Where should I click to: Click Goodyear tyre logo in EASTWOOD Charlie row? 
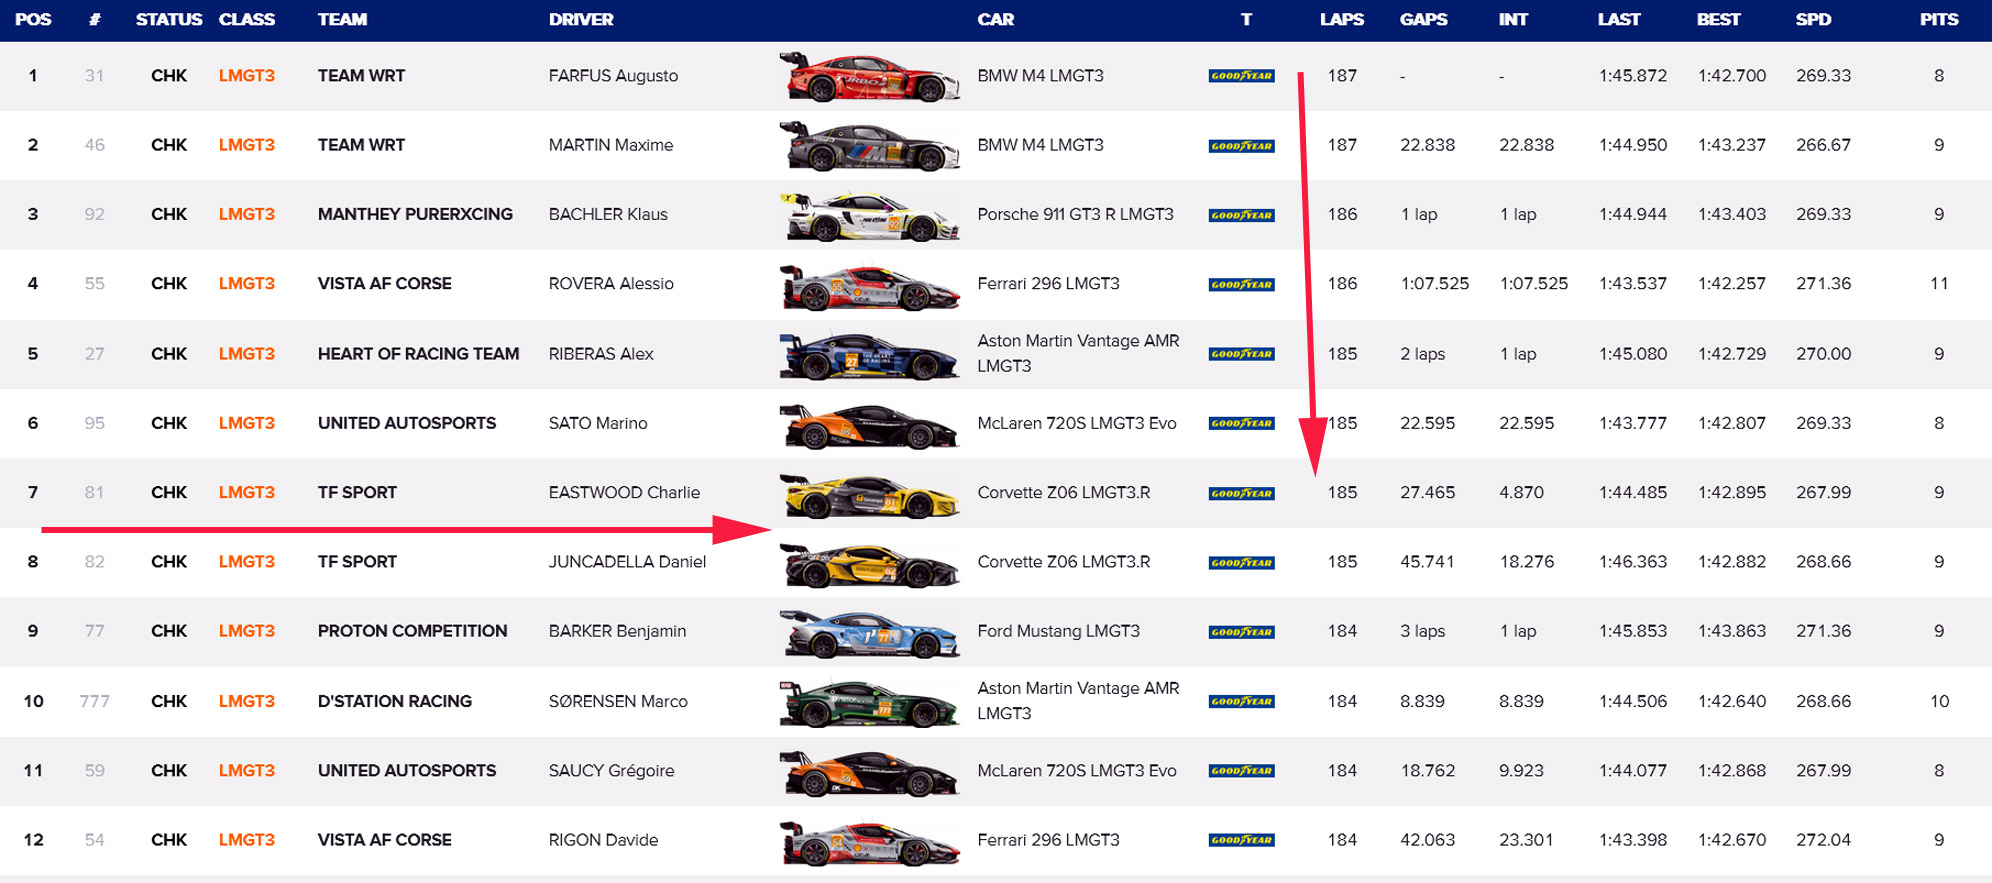coord(1241,493)
